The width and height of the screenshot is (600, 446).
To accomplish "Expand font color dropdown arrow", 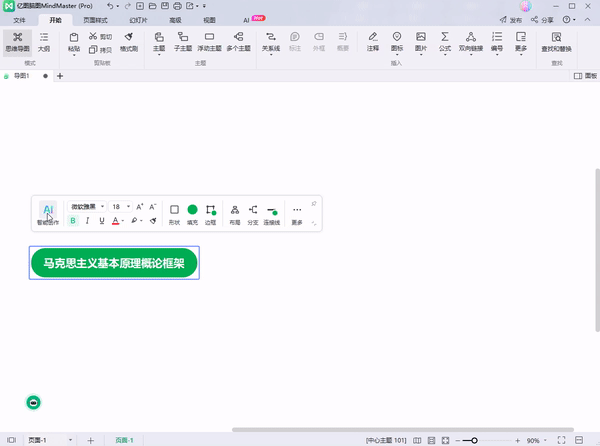I will (123, 221).
